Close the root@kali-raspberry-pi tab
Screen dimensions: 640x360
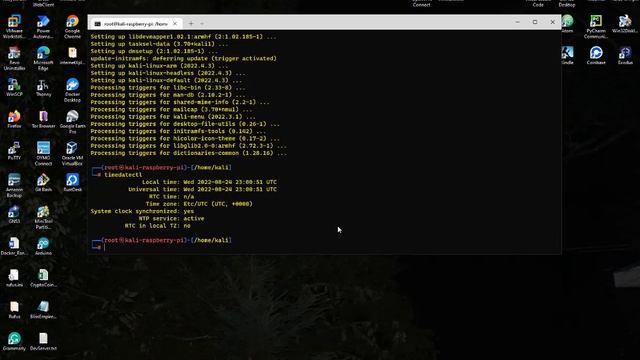[x=175, y=24]
